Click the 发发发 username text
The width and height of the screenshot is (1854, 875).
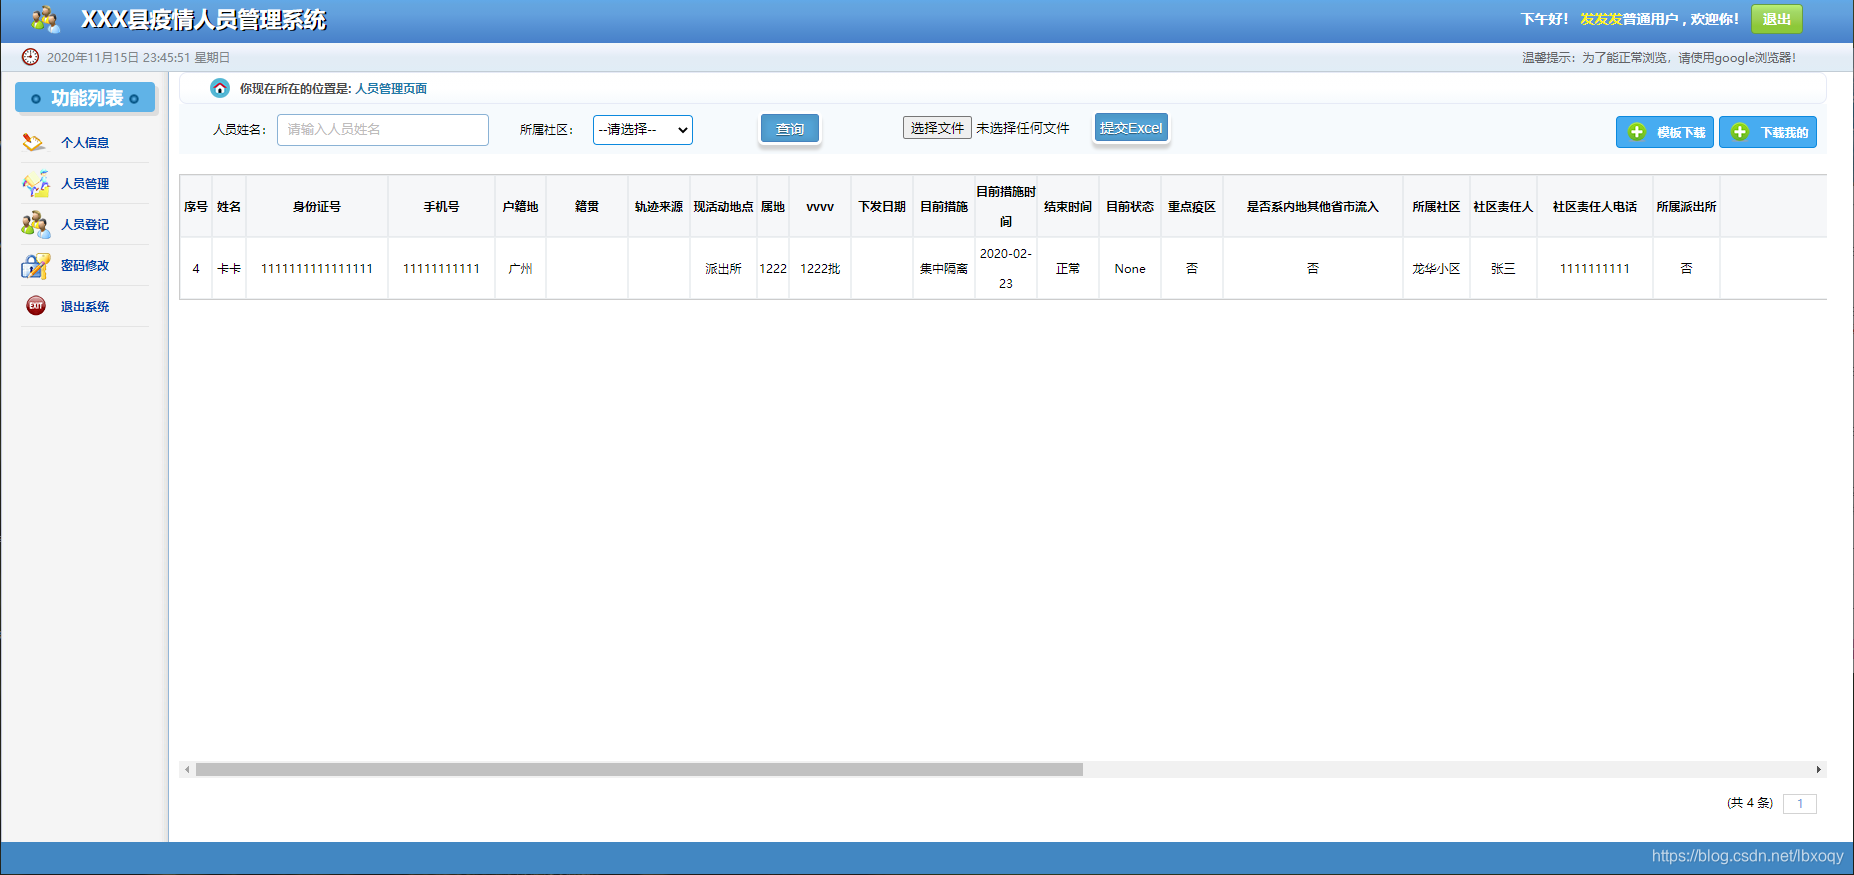click(1600, 19)
